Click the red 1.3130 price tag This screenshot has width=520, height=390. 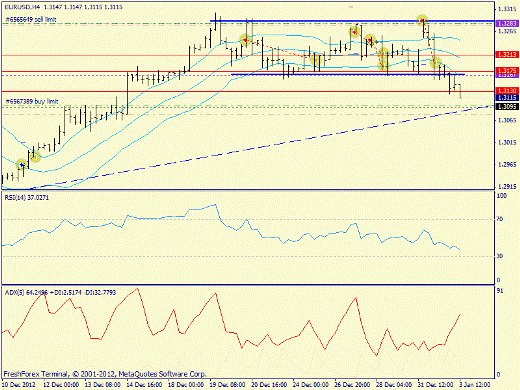(507, 91)
